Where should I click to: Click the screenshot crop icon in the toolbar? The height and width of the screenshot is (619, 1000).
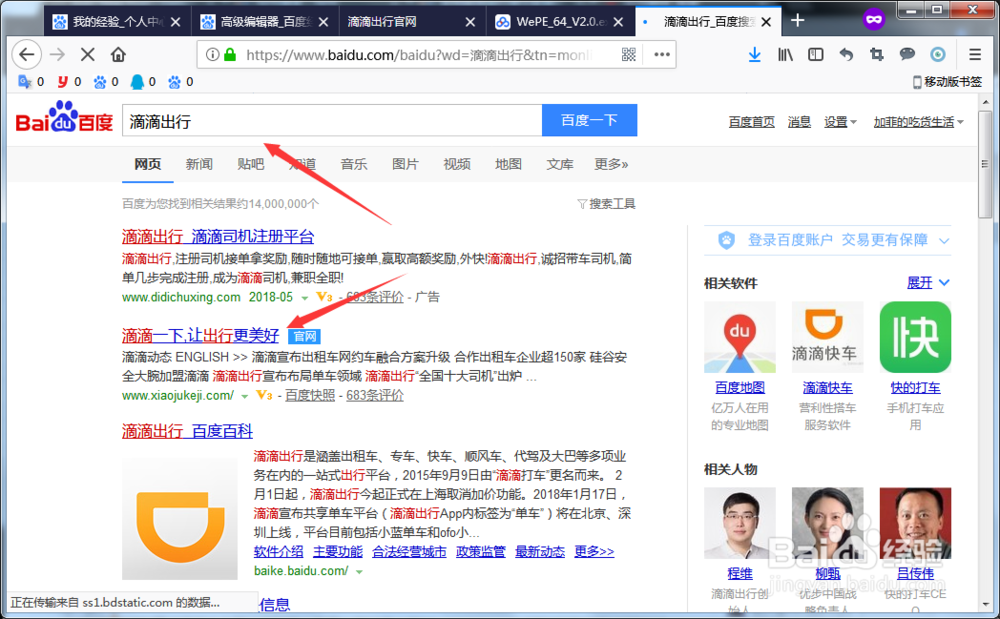point(875,54)
